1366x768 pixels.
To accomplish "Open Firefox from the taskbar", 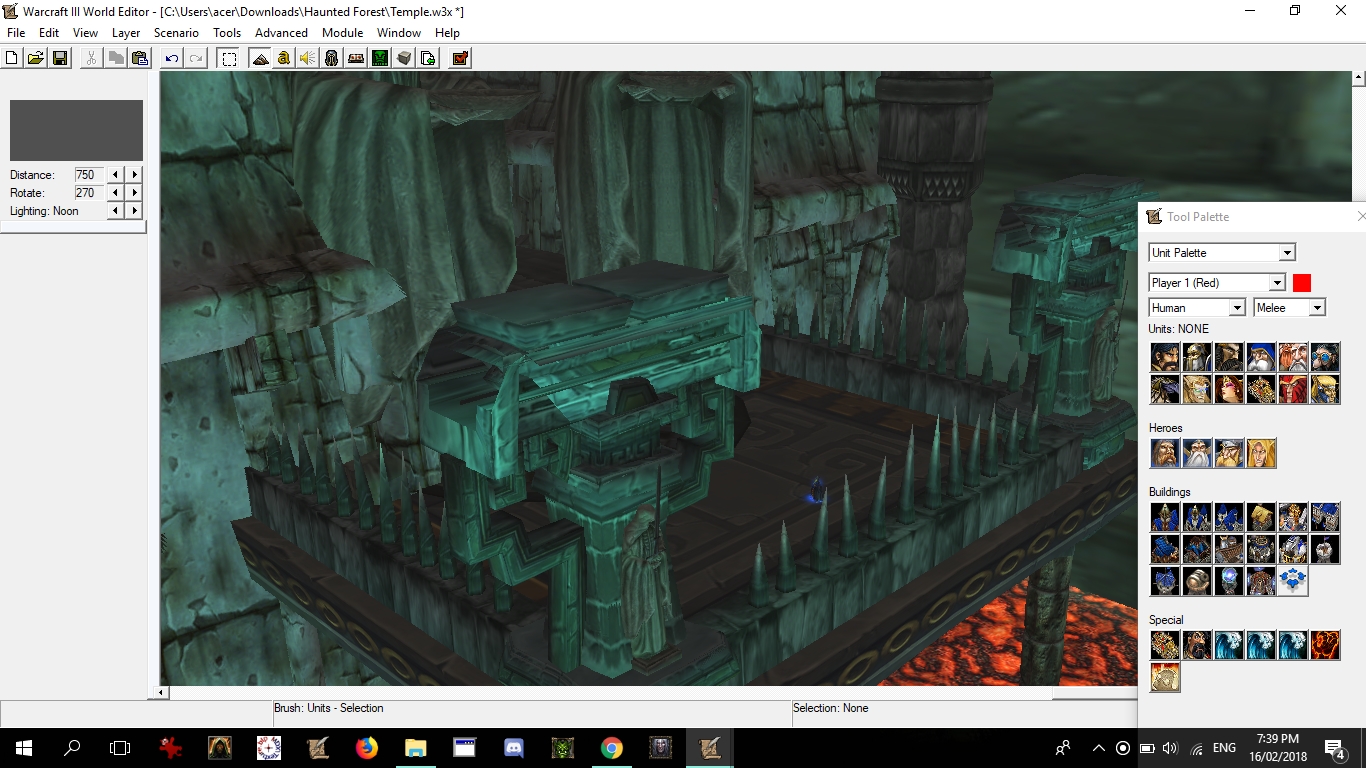I will tap(366, 747).
